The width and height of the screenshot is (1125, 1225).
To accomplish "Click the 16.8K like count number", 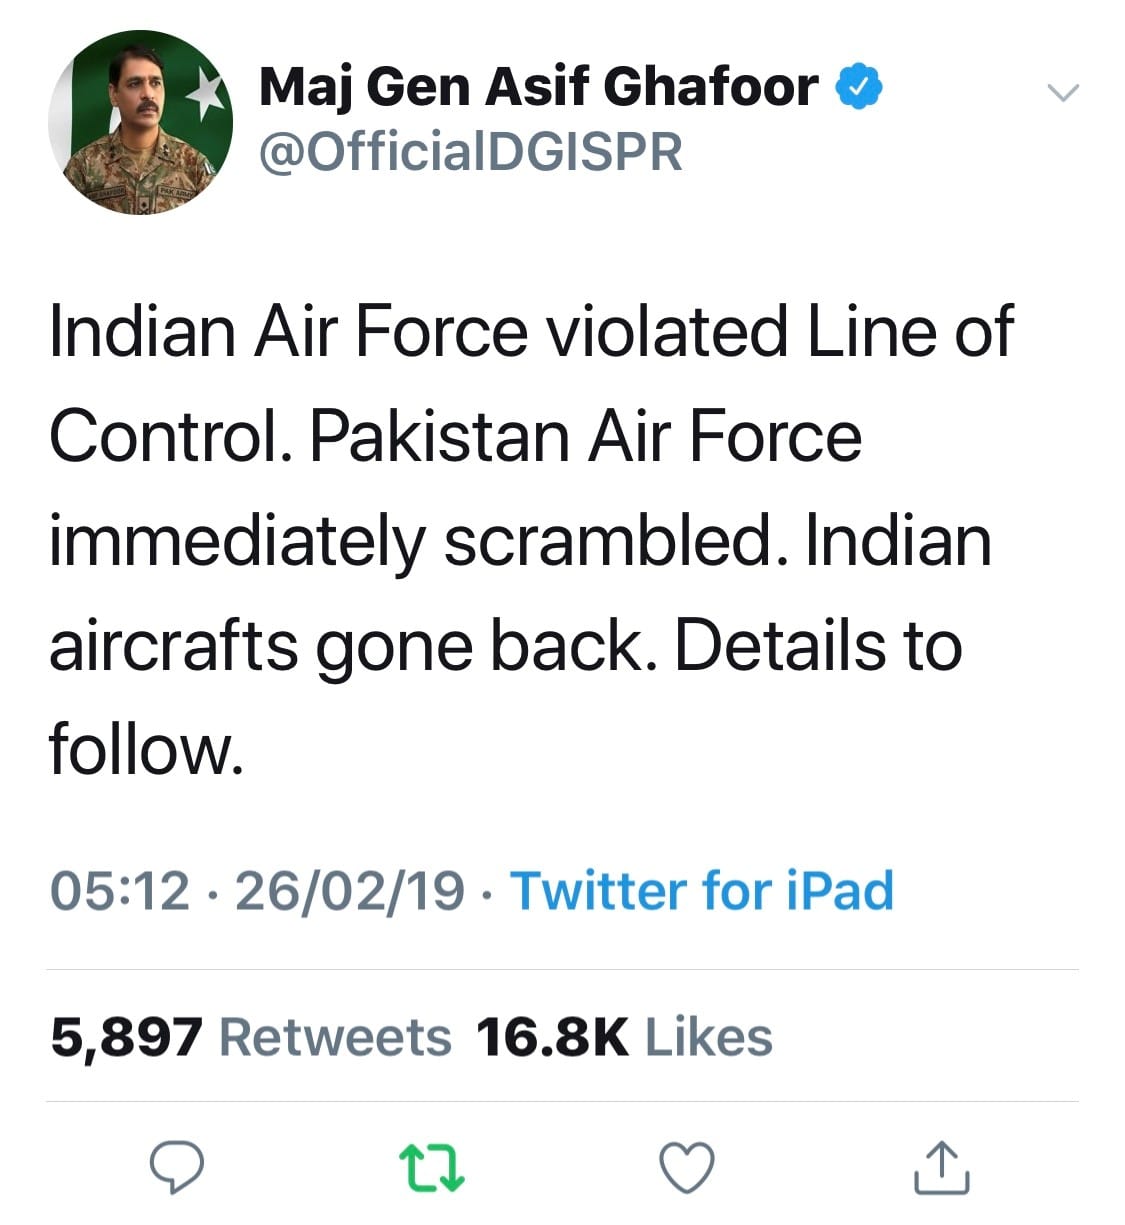I will [x=552, y=1037].
